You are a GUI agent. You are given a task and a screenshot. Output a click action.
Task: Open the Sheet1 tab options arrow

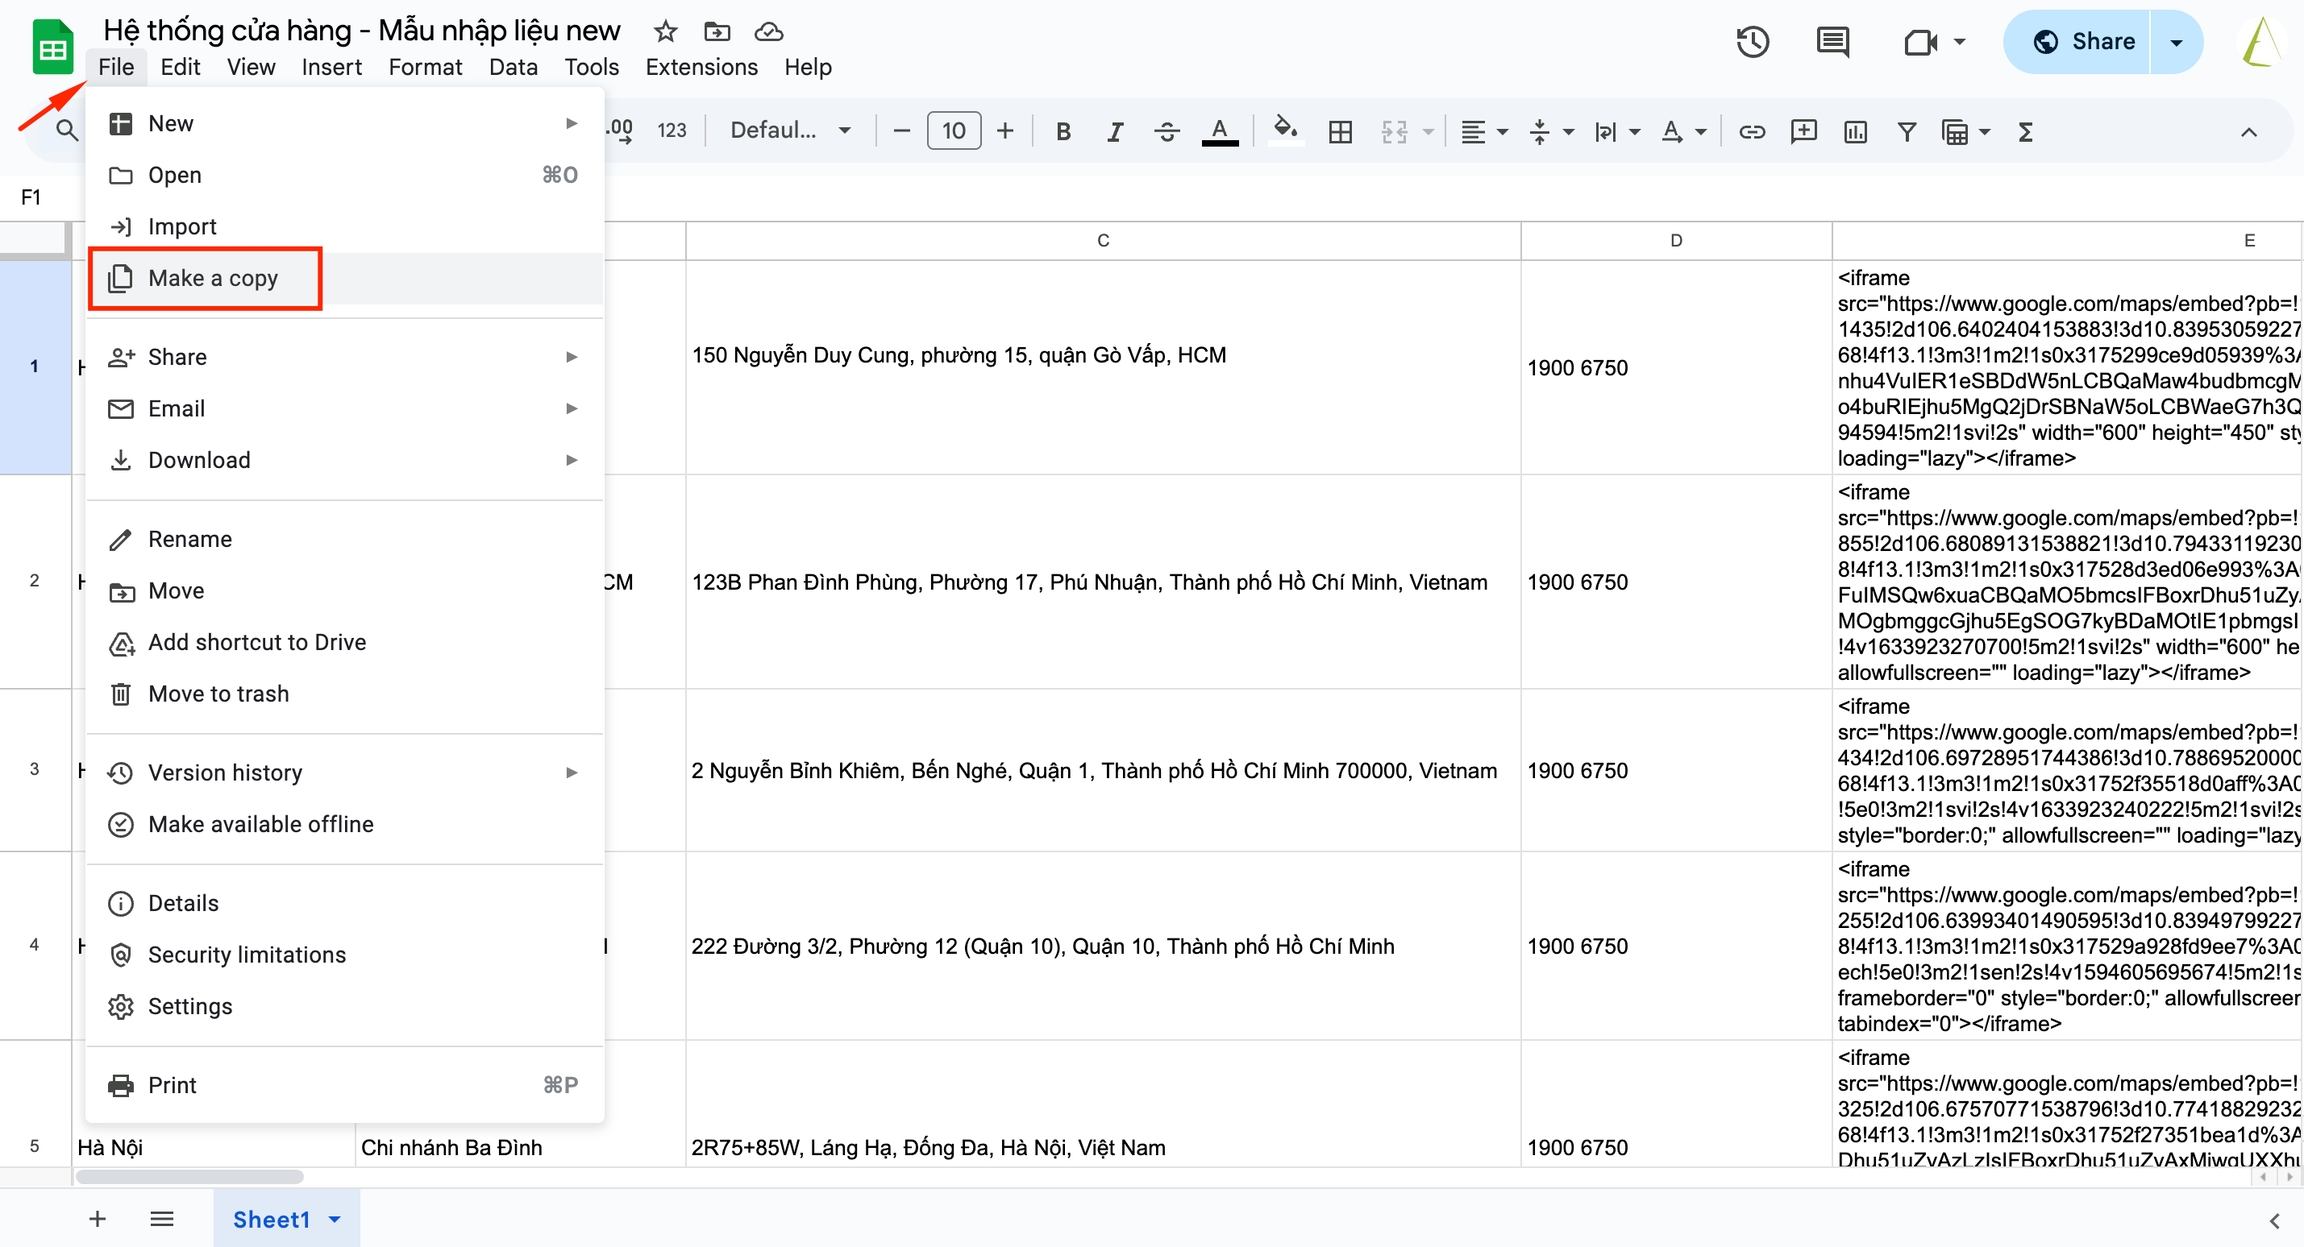click(x=335, y=1219)
